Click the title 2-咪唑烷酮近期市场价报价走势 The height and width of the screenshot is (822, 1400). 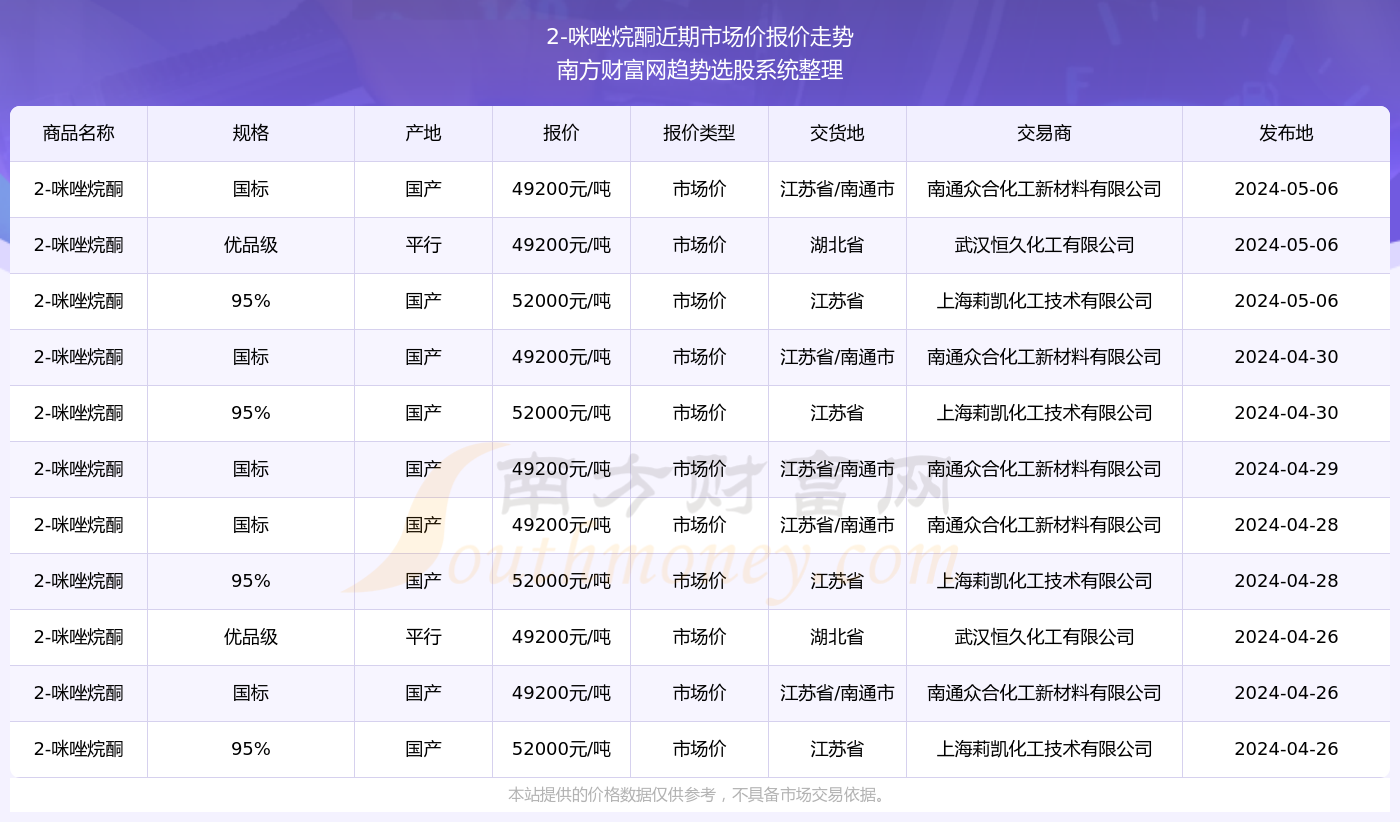pos(700,37)
